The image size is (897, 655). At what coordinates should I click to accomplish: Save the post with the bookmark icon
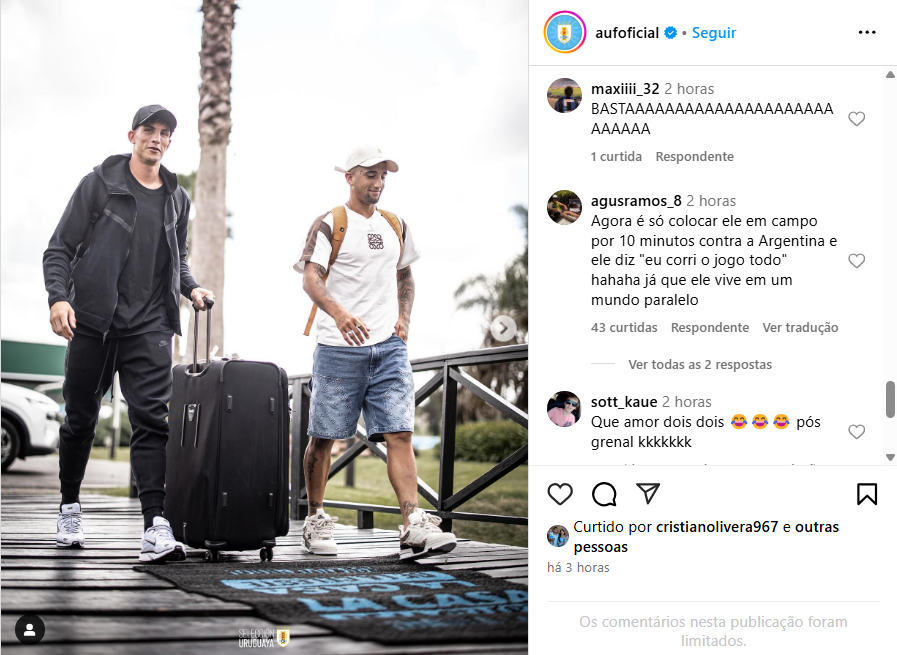point(867,494)
